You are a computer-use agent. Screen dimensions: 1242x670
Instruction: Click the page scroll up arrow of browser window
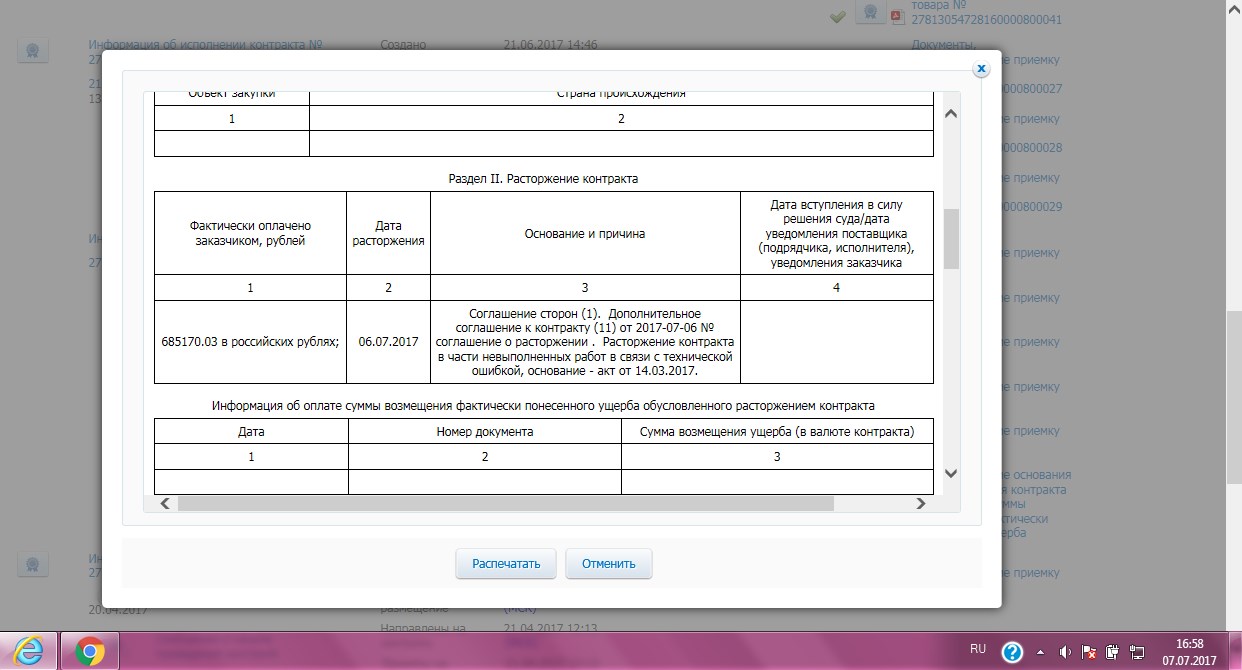(x=1235, y=8)
